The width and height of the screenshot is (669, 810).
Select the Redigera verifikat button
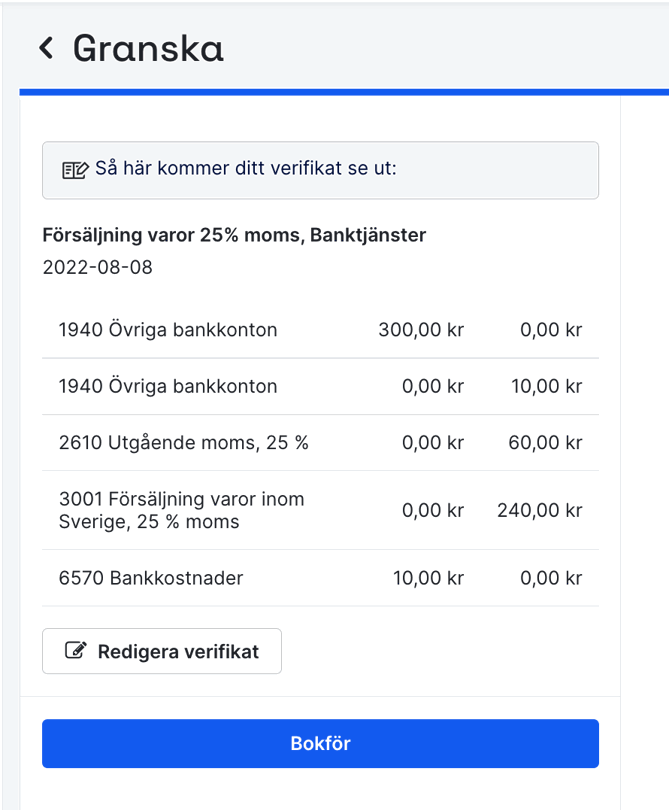tap(161, 651)
